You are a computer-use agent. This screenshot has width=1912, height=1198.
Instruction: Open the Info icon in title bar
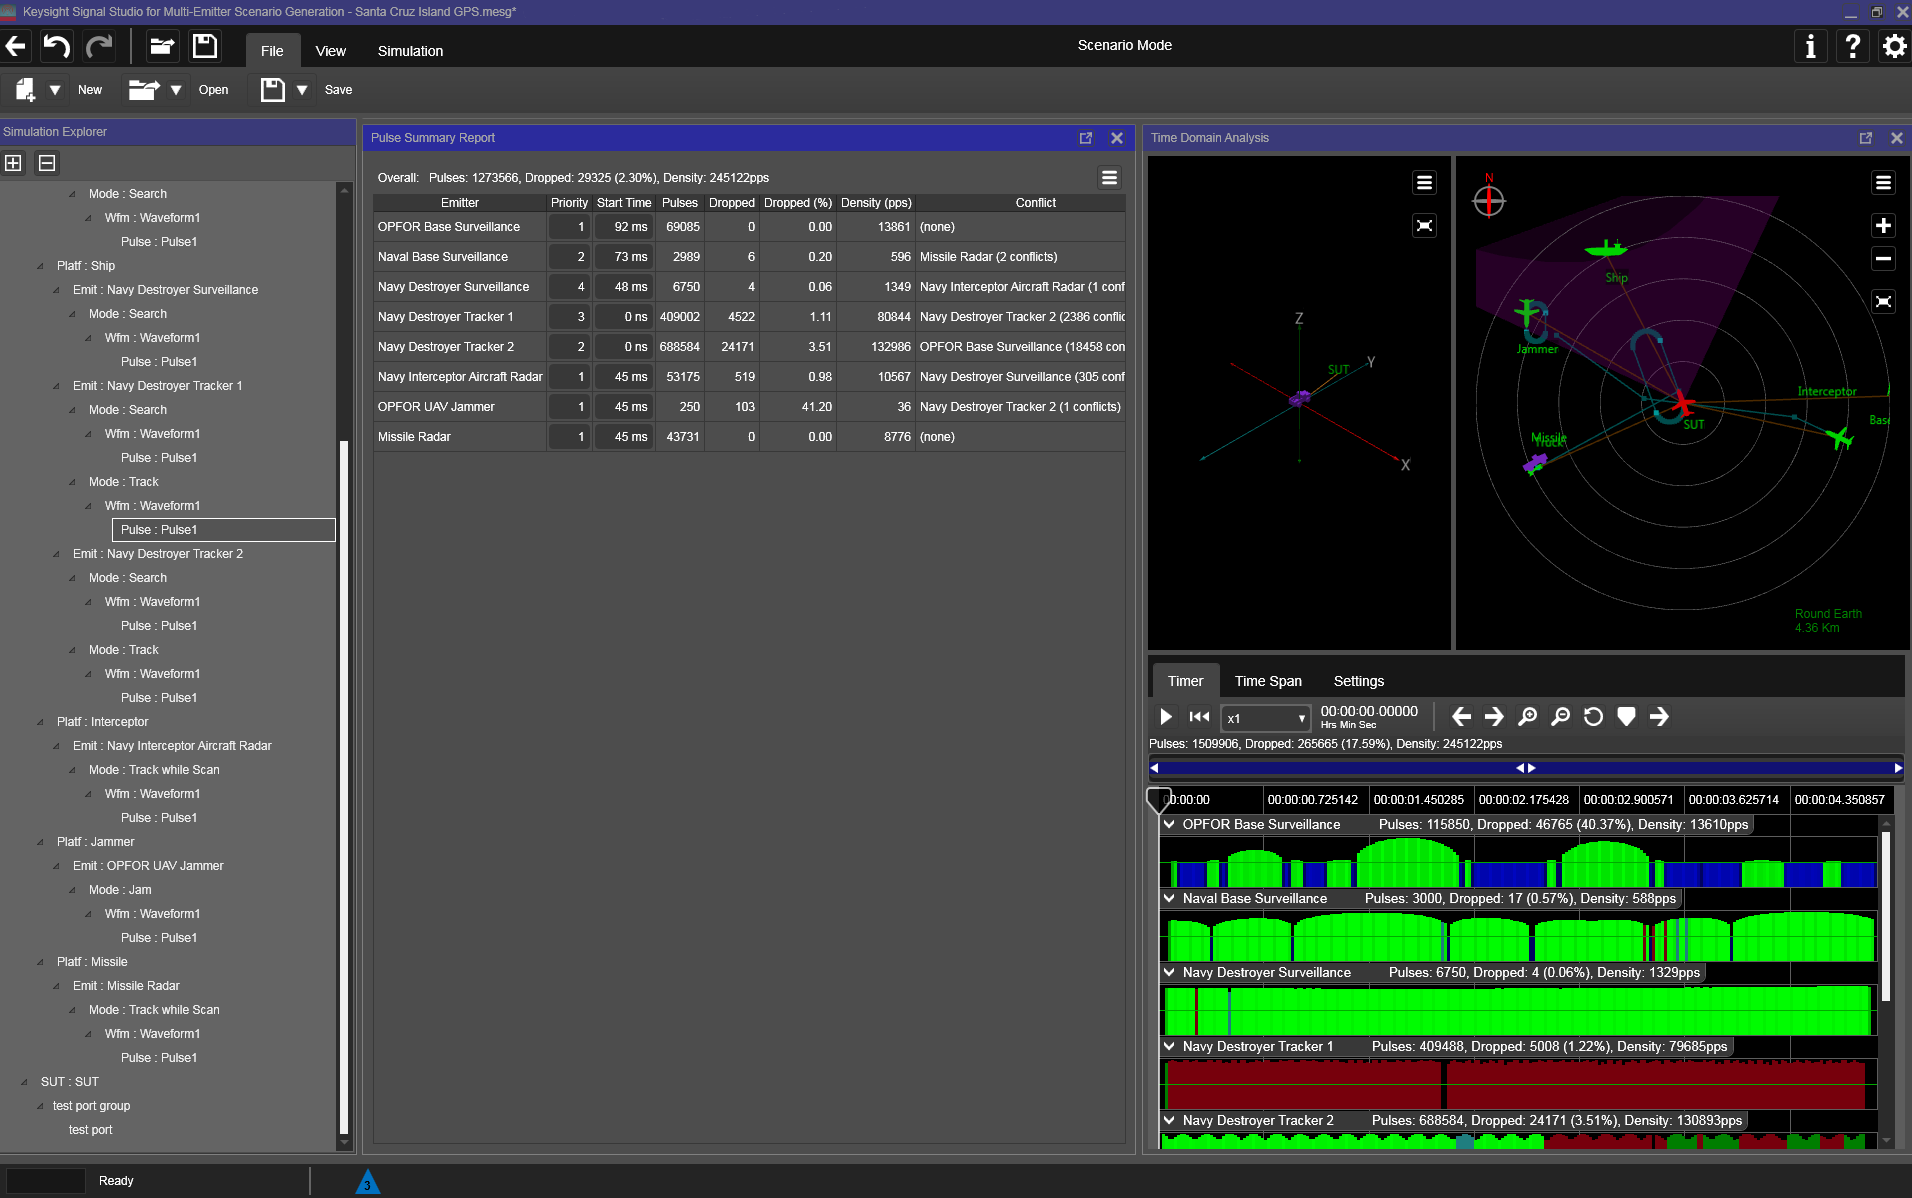pos(1810,46)
